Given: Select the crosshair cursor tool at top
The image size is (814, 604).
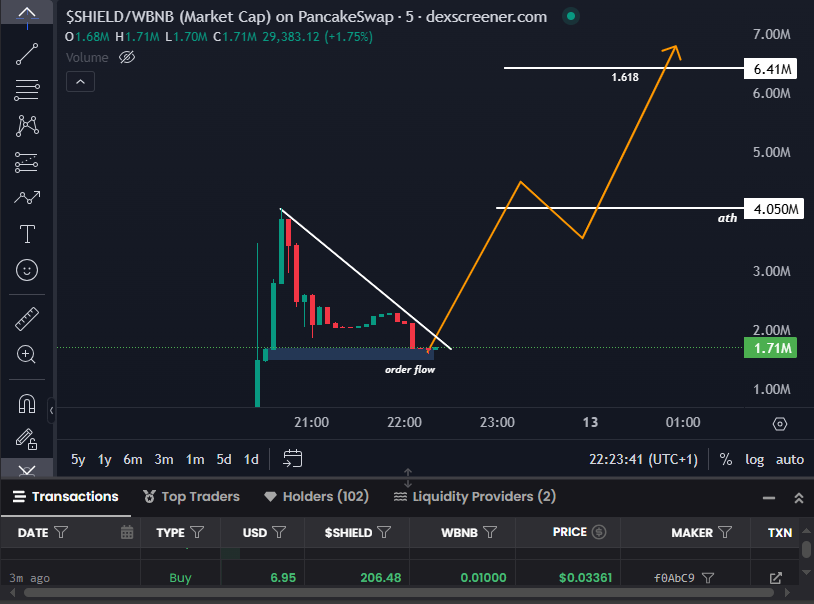Looking at the screenshot, I should coord(27,12).
